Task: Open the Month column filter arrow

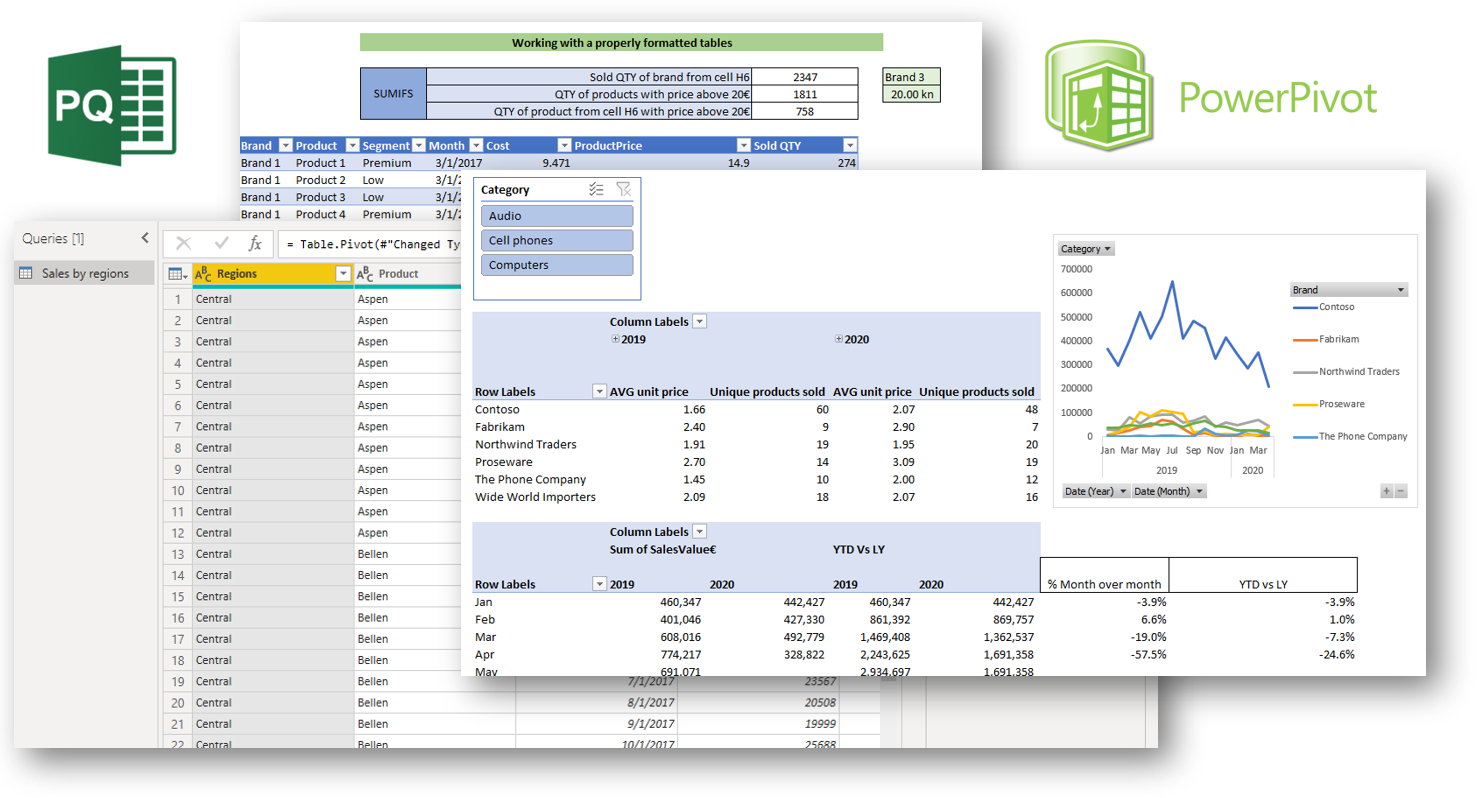Action: pos(476,146)
